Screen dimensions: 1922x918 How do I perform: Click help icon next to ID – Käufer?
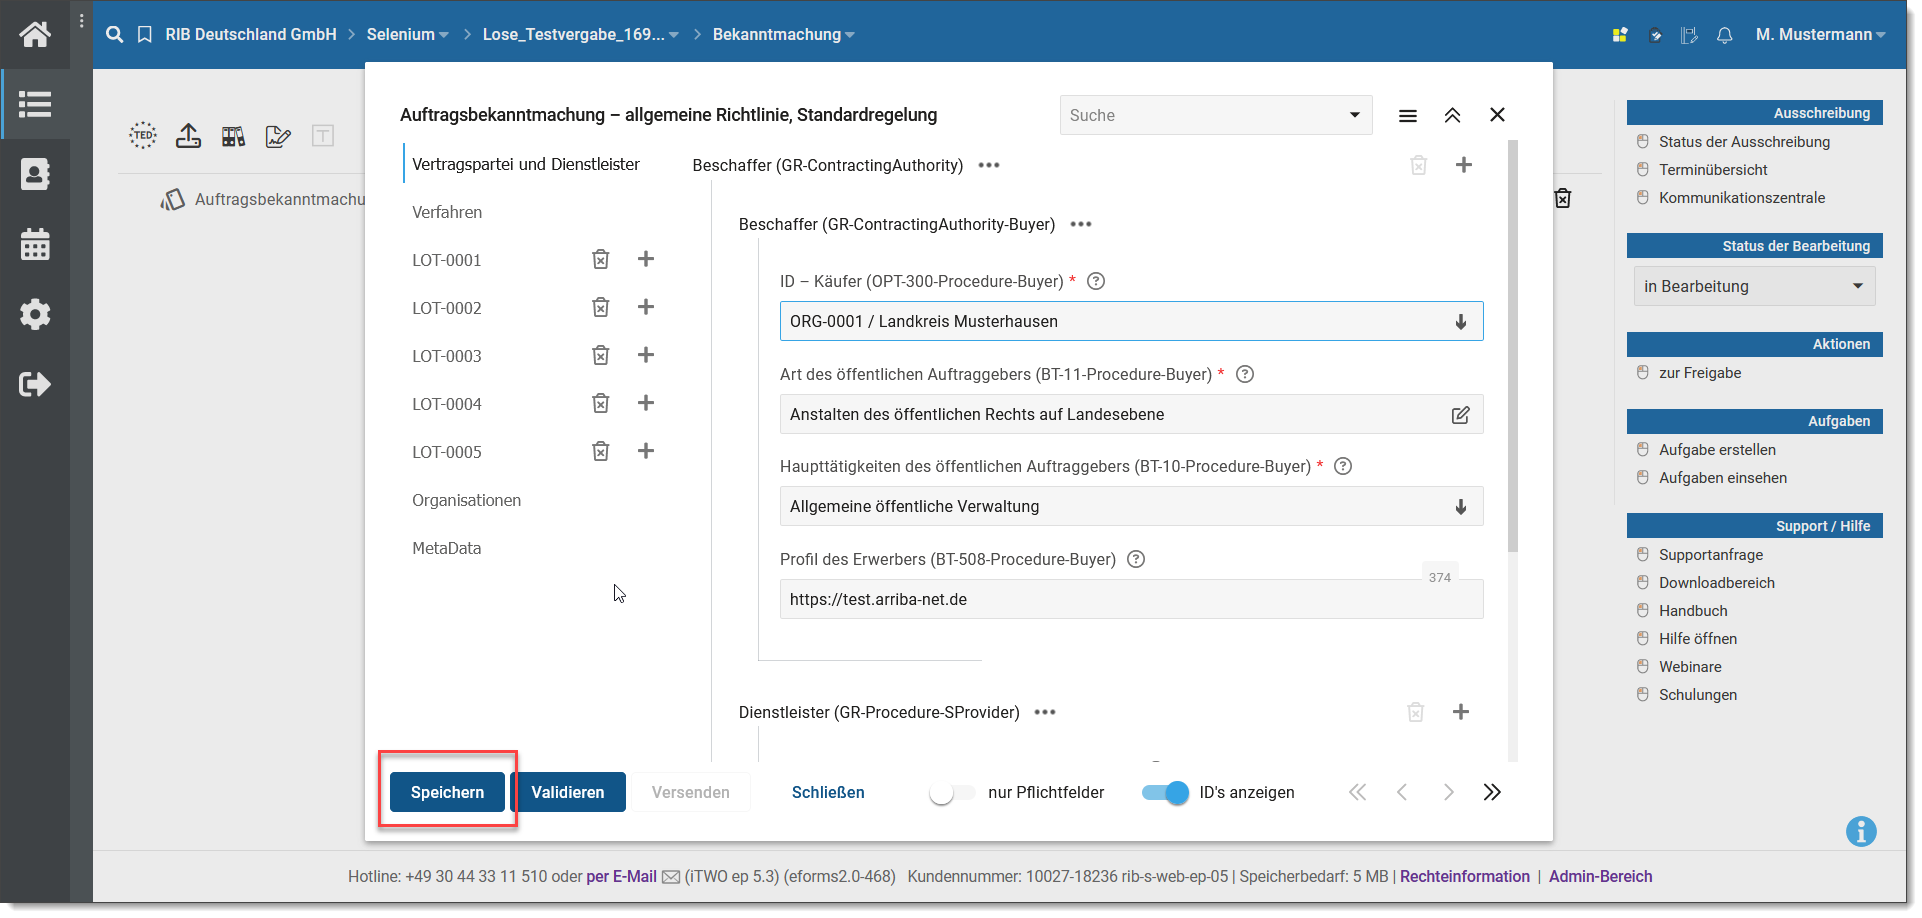(x=1096, y=281)
